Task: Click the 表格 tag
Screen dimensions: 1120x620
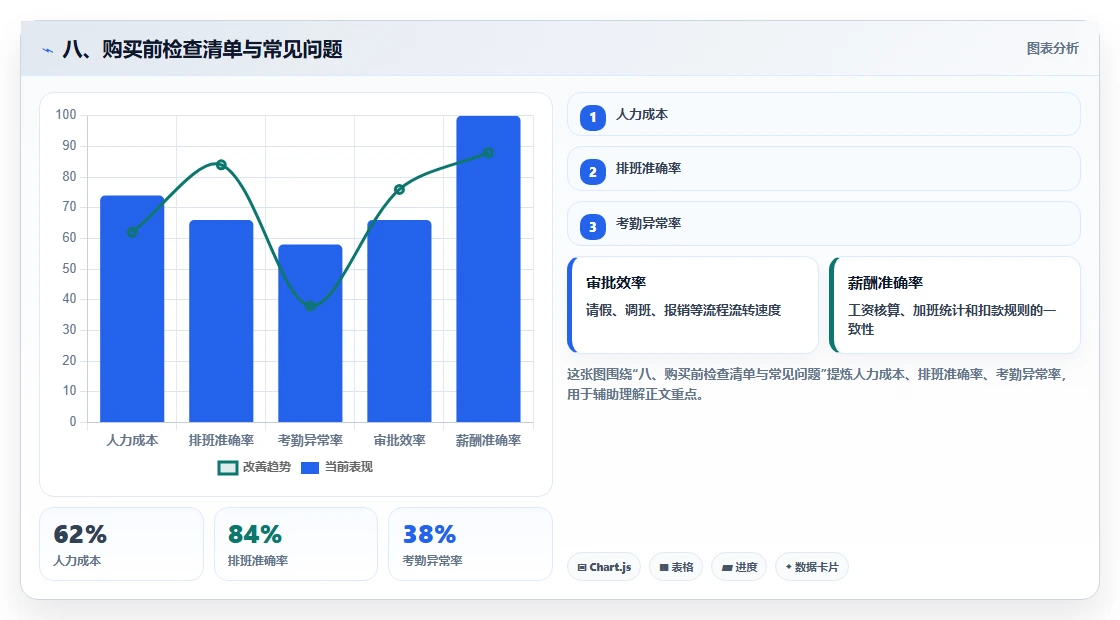Action: [676, 567]
